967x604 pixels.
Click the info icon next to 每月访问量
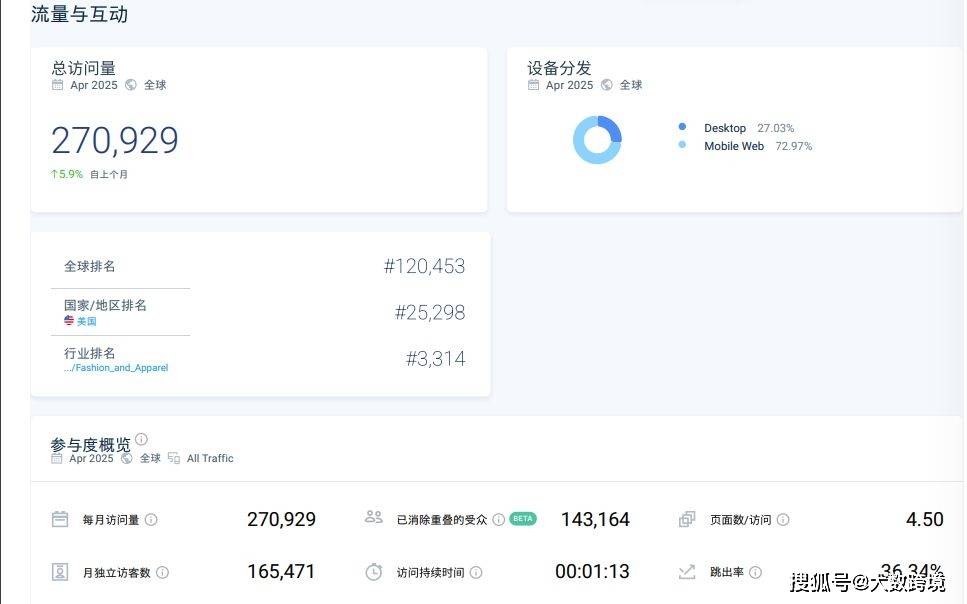coord(151,520)
